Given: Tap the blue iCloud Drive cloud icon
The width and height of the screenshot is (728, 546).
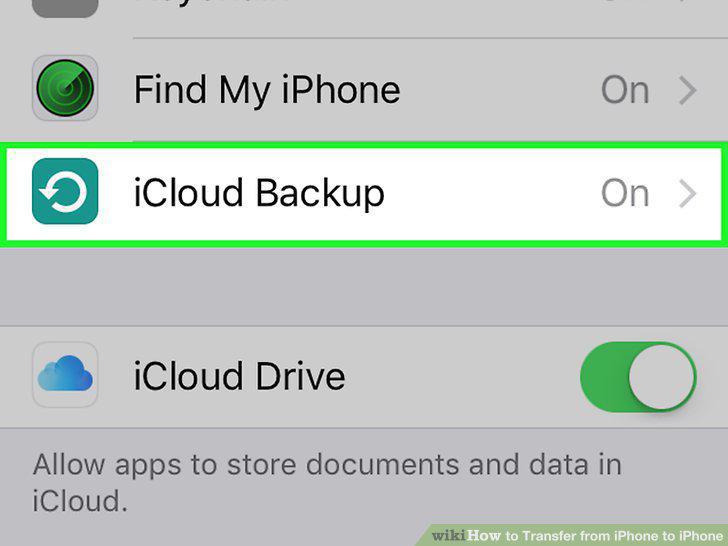Looking at the screenshot, I should tap(65, 375).
